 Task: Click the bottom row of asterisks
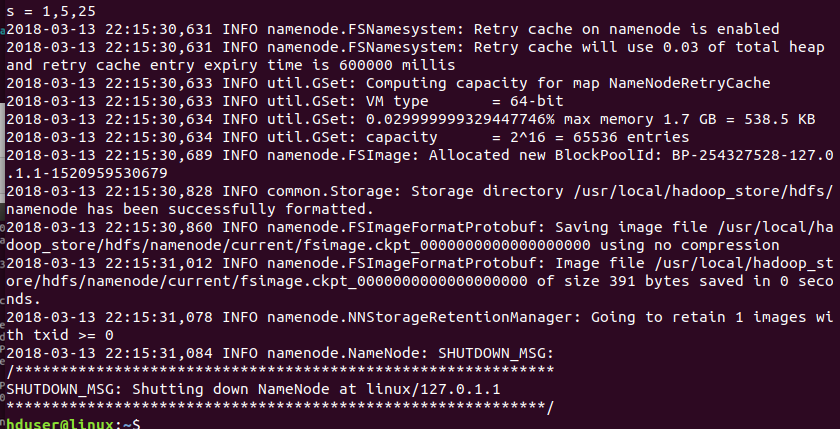point(280,406)
